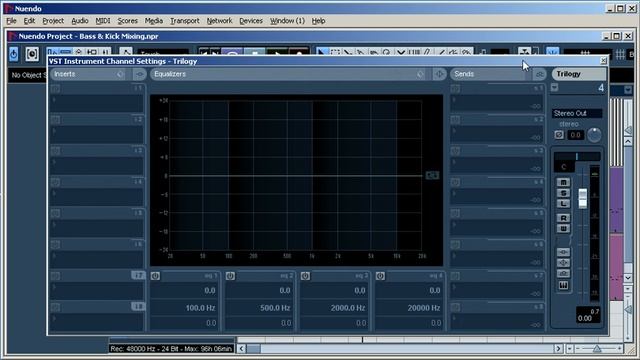Screen dimensions: 640x360
Task: Click the second icon in the project toolbar
Action: pos(32,54)
